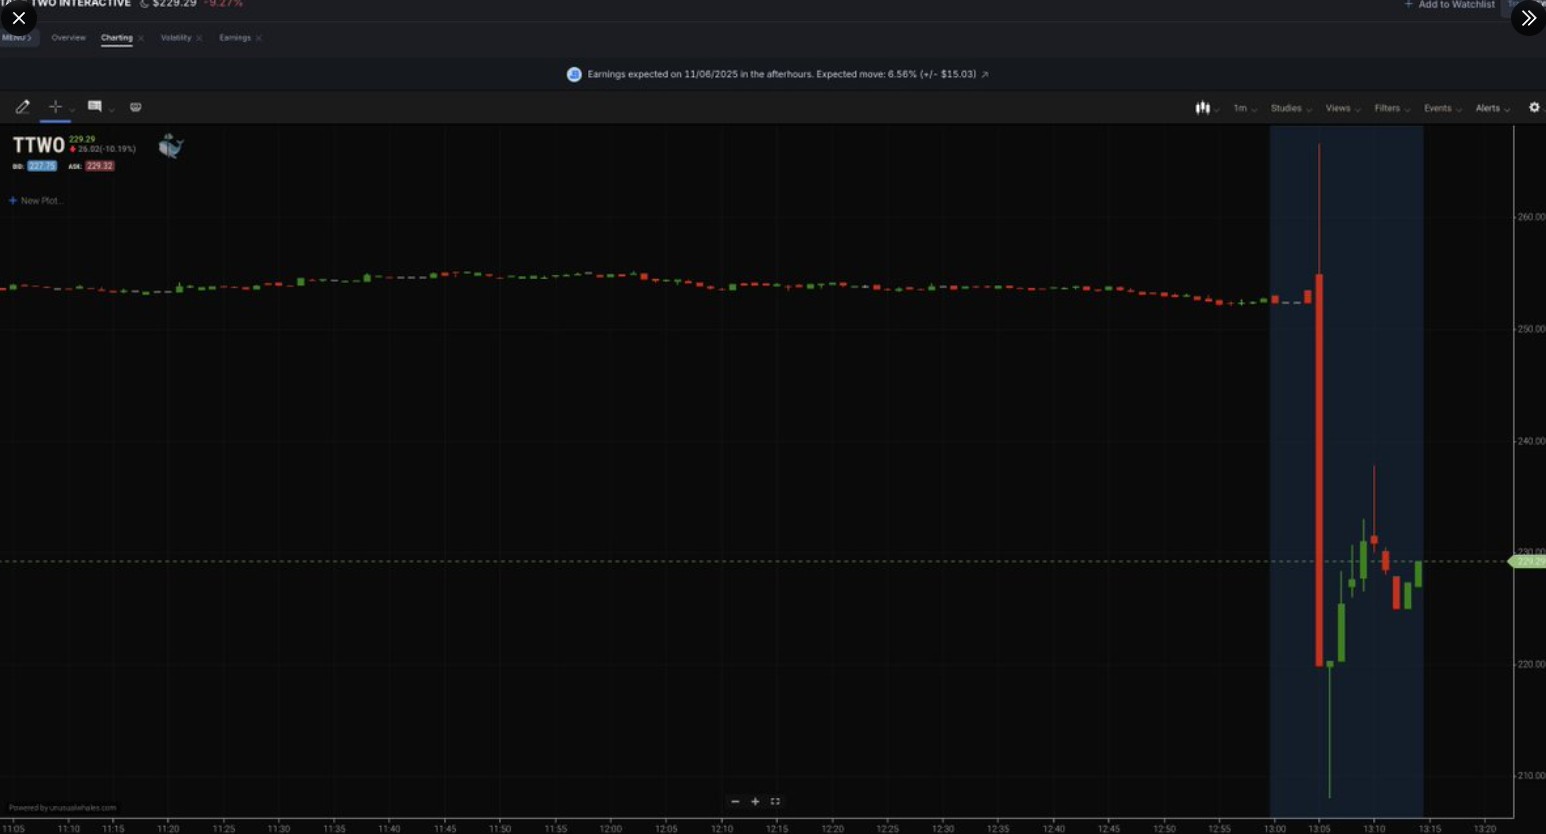Expand the 1m timeframe dropdown
Viewport: 1546px width, 834px height.
click(x=1241, y=108)
